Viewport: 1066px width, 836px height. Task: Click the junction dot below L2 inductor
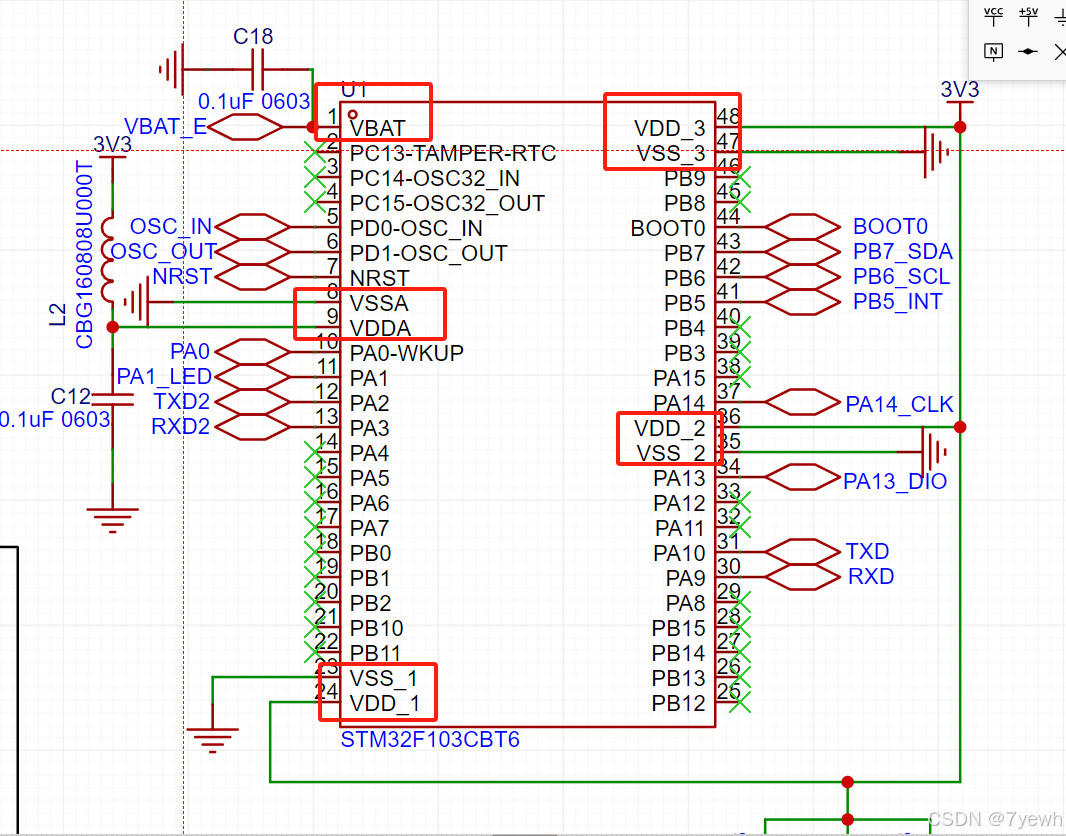tap(113, 328)
